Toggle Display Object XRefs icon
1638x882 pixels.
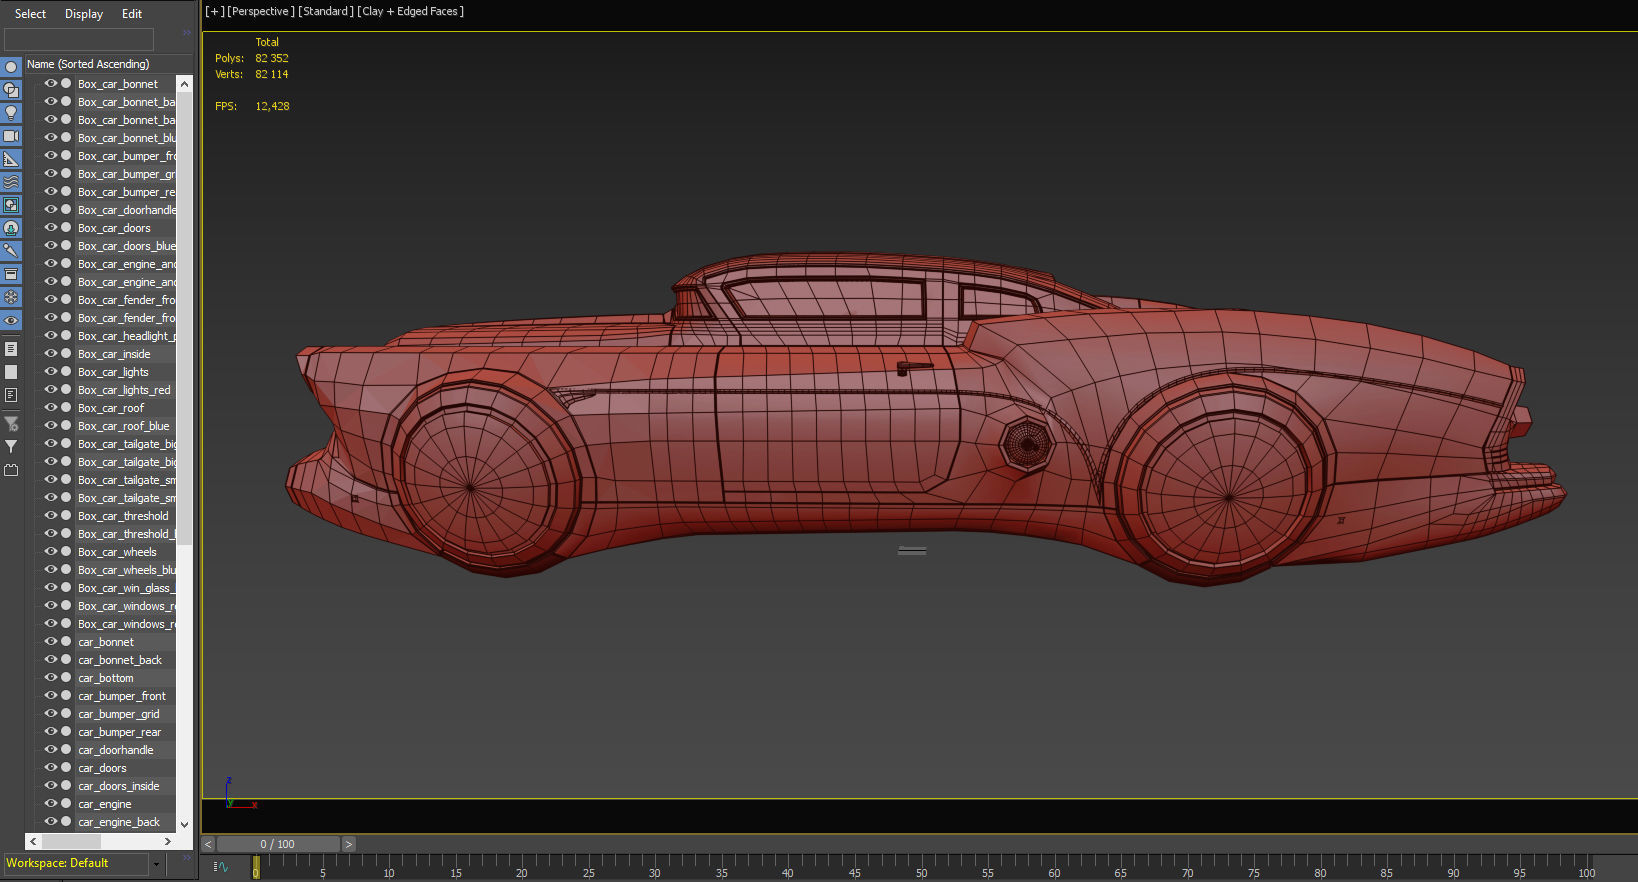(11, 228)
